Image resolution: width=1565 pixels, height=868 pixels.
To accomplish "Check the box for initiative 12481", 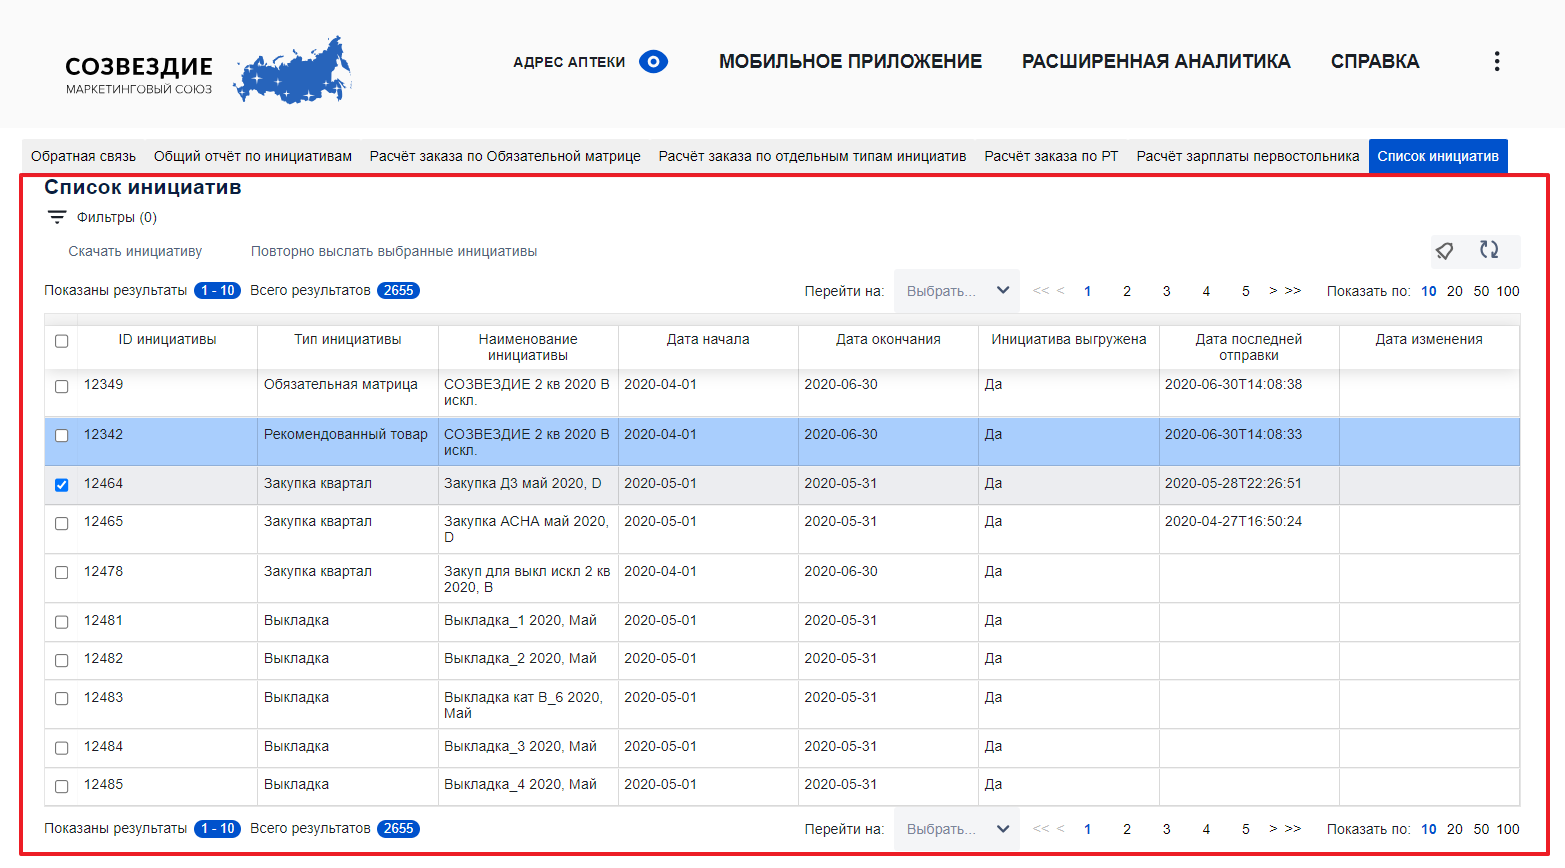I will point(61,622).
